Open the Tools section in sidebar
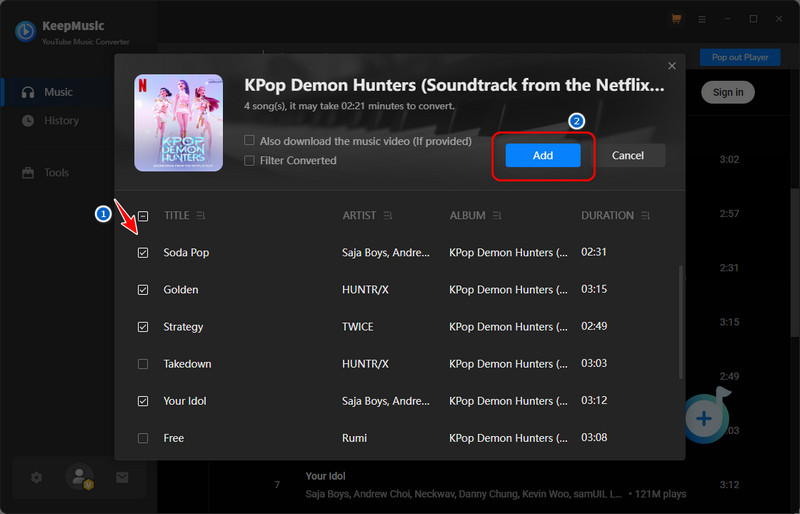The image size is (800, 514). [x=45, y=173]
